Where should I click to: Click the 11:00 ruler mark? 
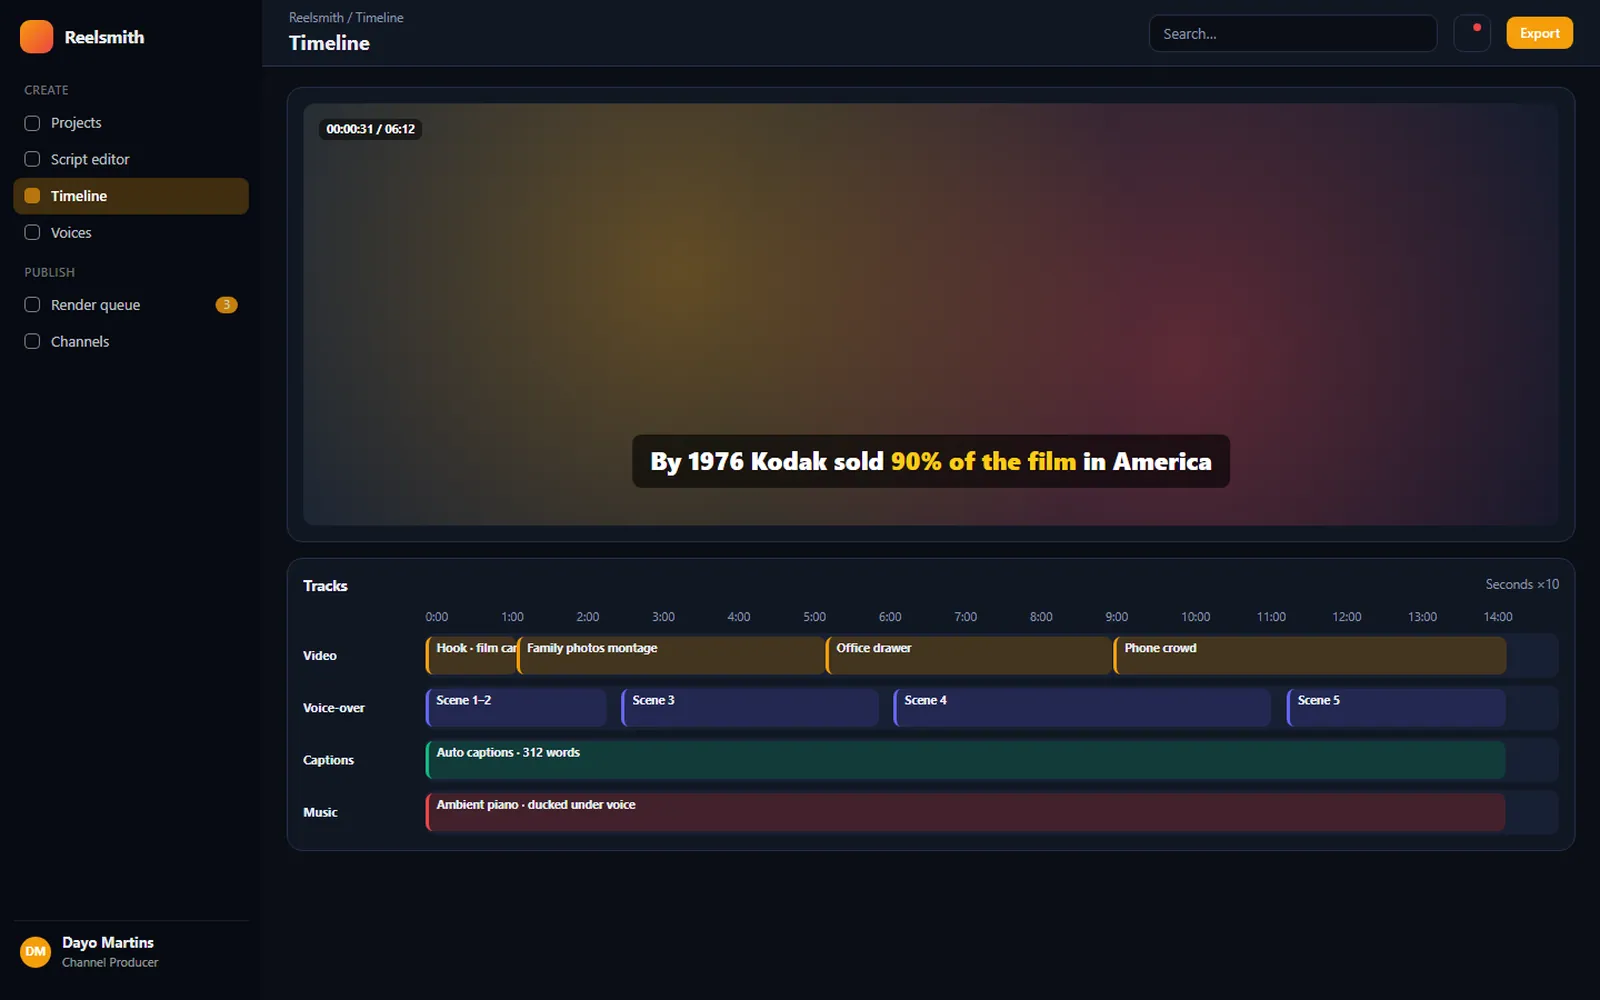1271,617
